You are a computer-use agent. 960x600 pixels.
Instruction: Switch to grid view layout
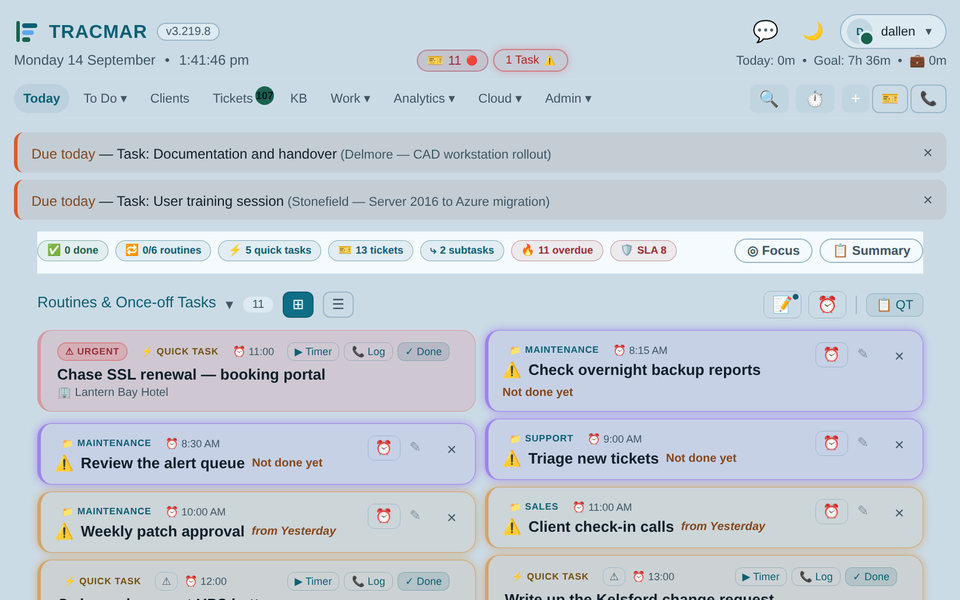(298, 304)
